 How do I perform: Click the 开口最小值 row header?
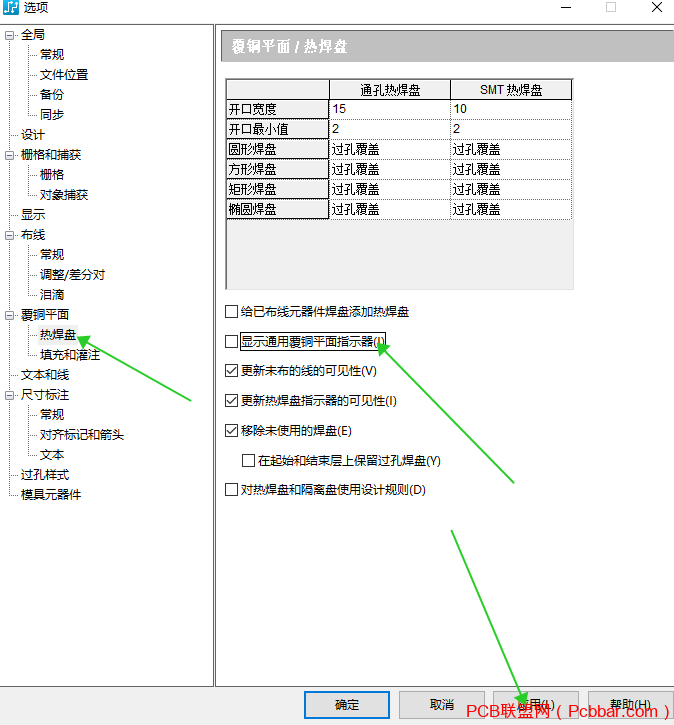coord(277,129)
